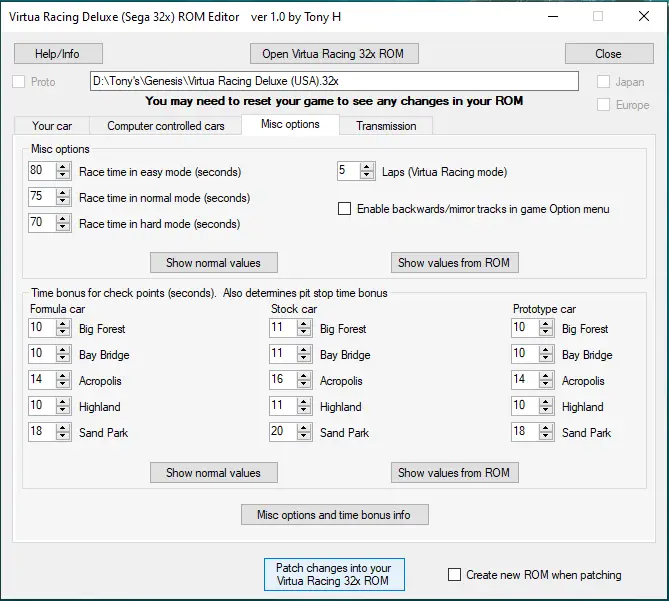Click Formula car Acropolis value 14

[42, 380]
